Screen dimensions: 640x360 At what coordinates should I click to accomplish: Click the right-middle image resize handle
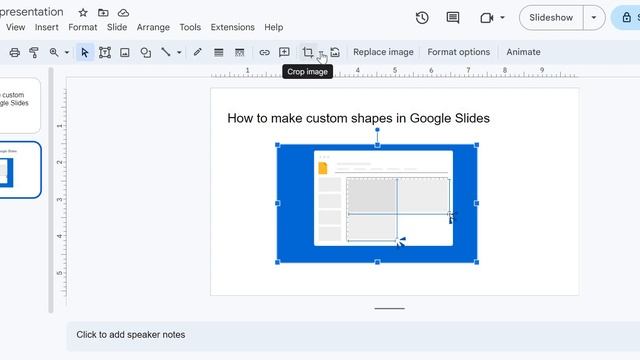tap(477, 203)
